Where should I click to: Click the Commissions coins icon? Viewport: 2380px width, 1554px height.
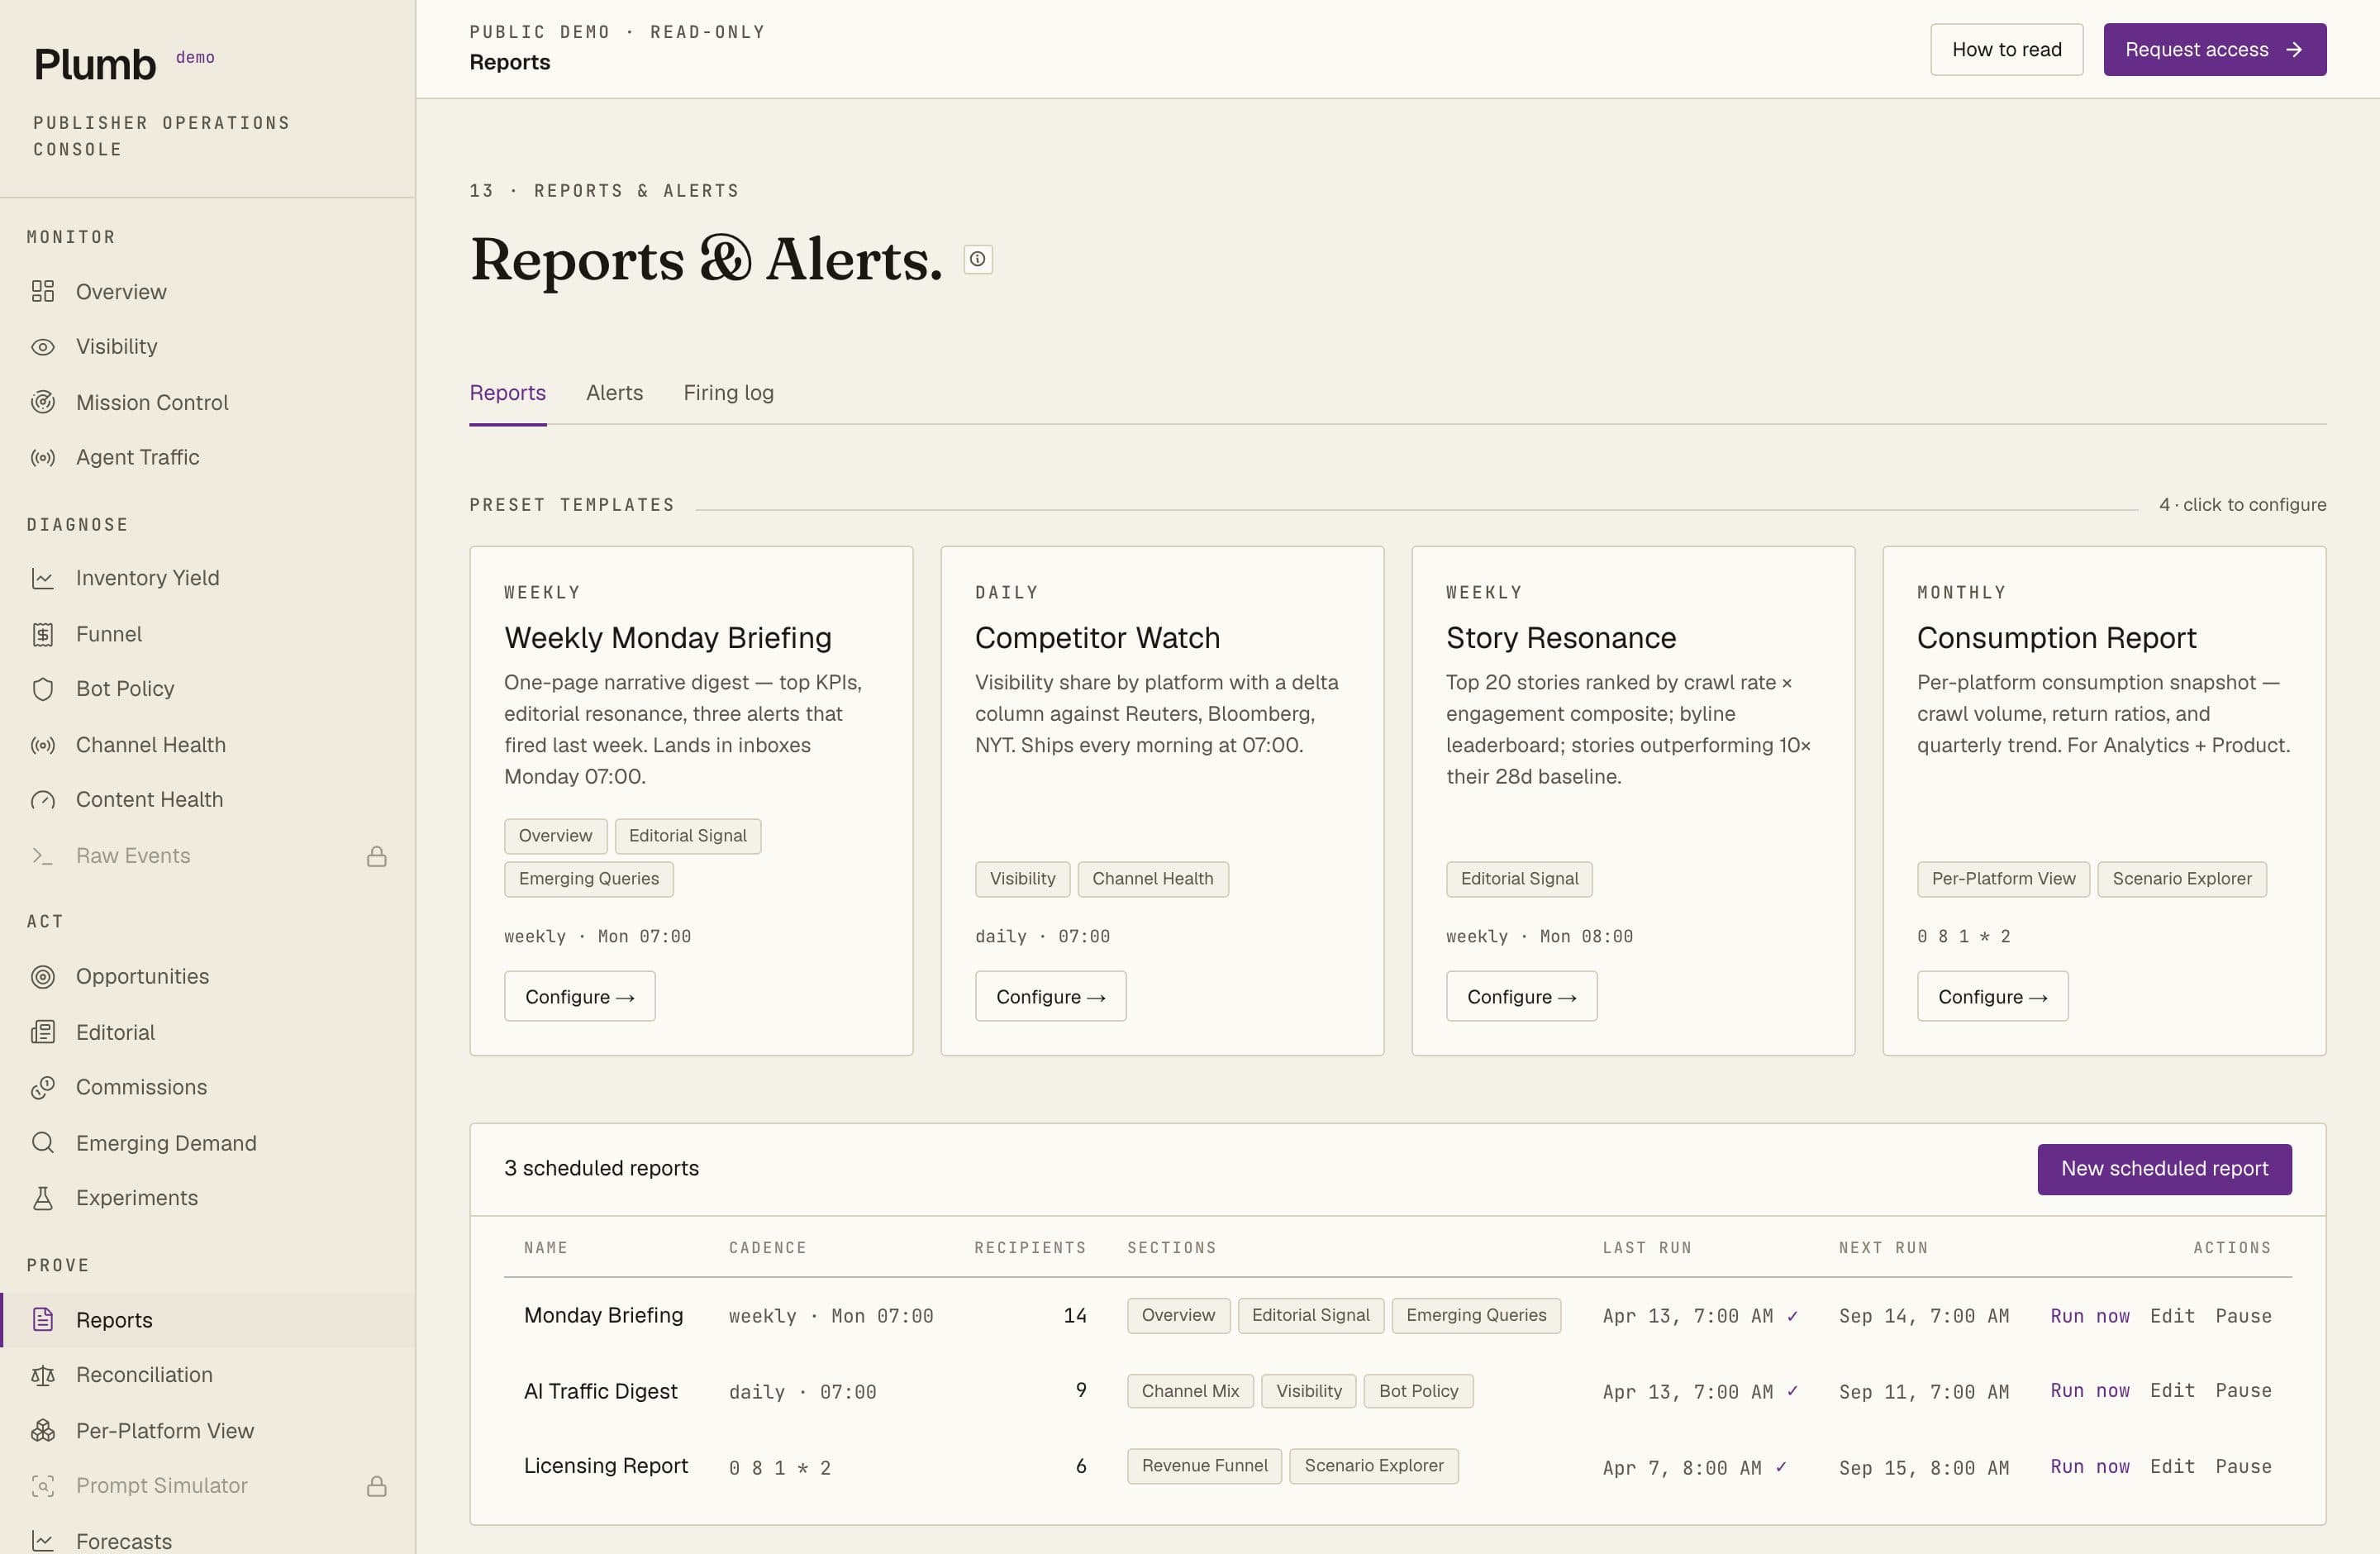click(x=42, y=1088)
